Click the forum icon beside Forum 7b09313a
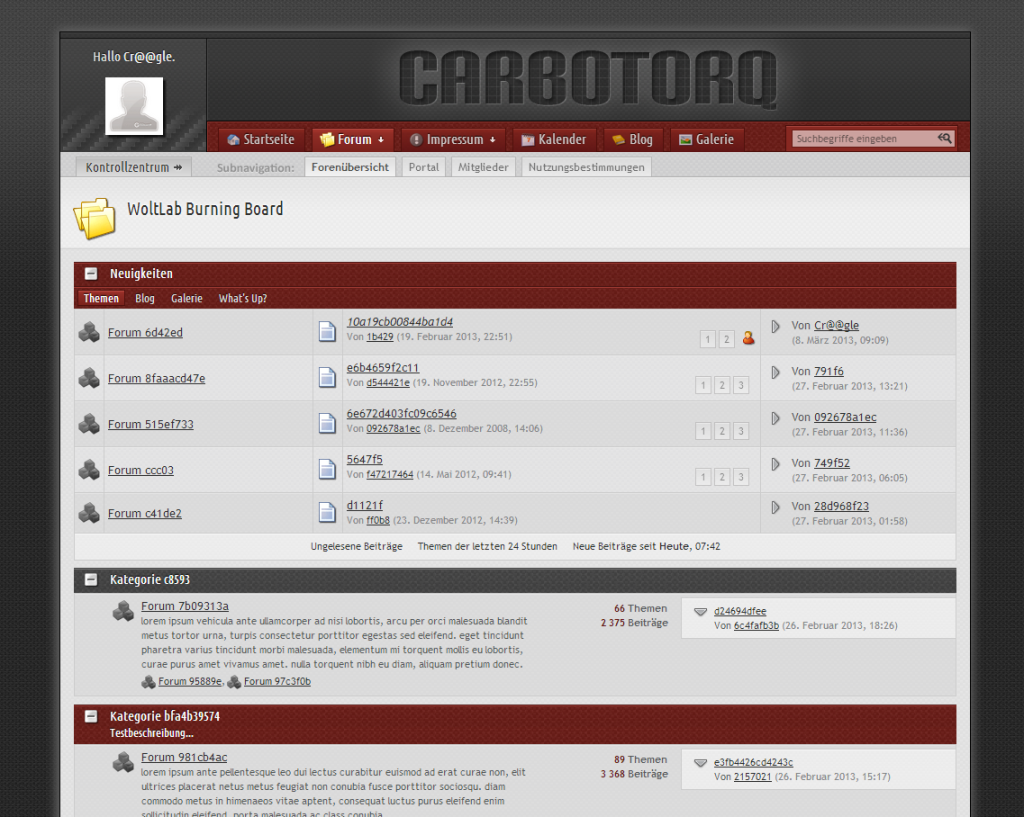 [x=123, y=611]
